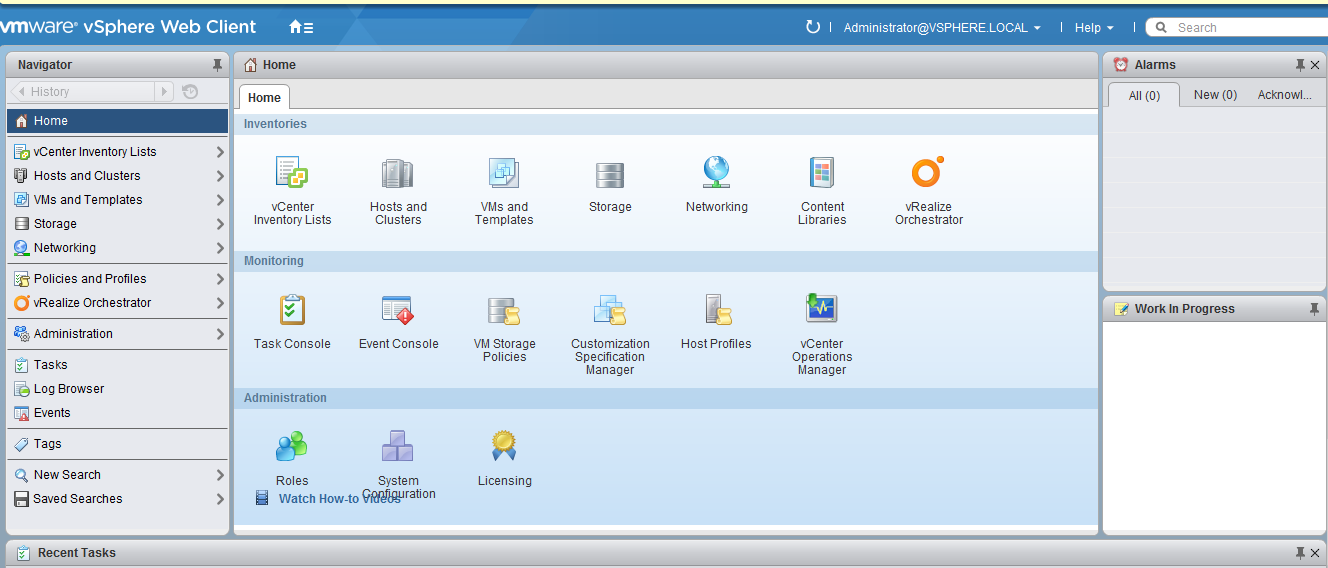1328x568 pixels.
Task: Open Tags in the Navigator
Action: coord(118,444)
